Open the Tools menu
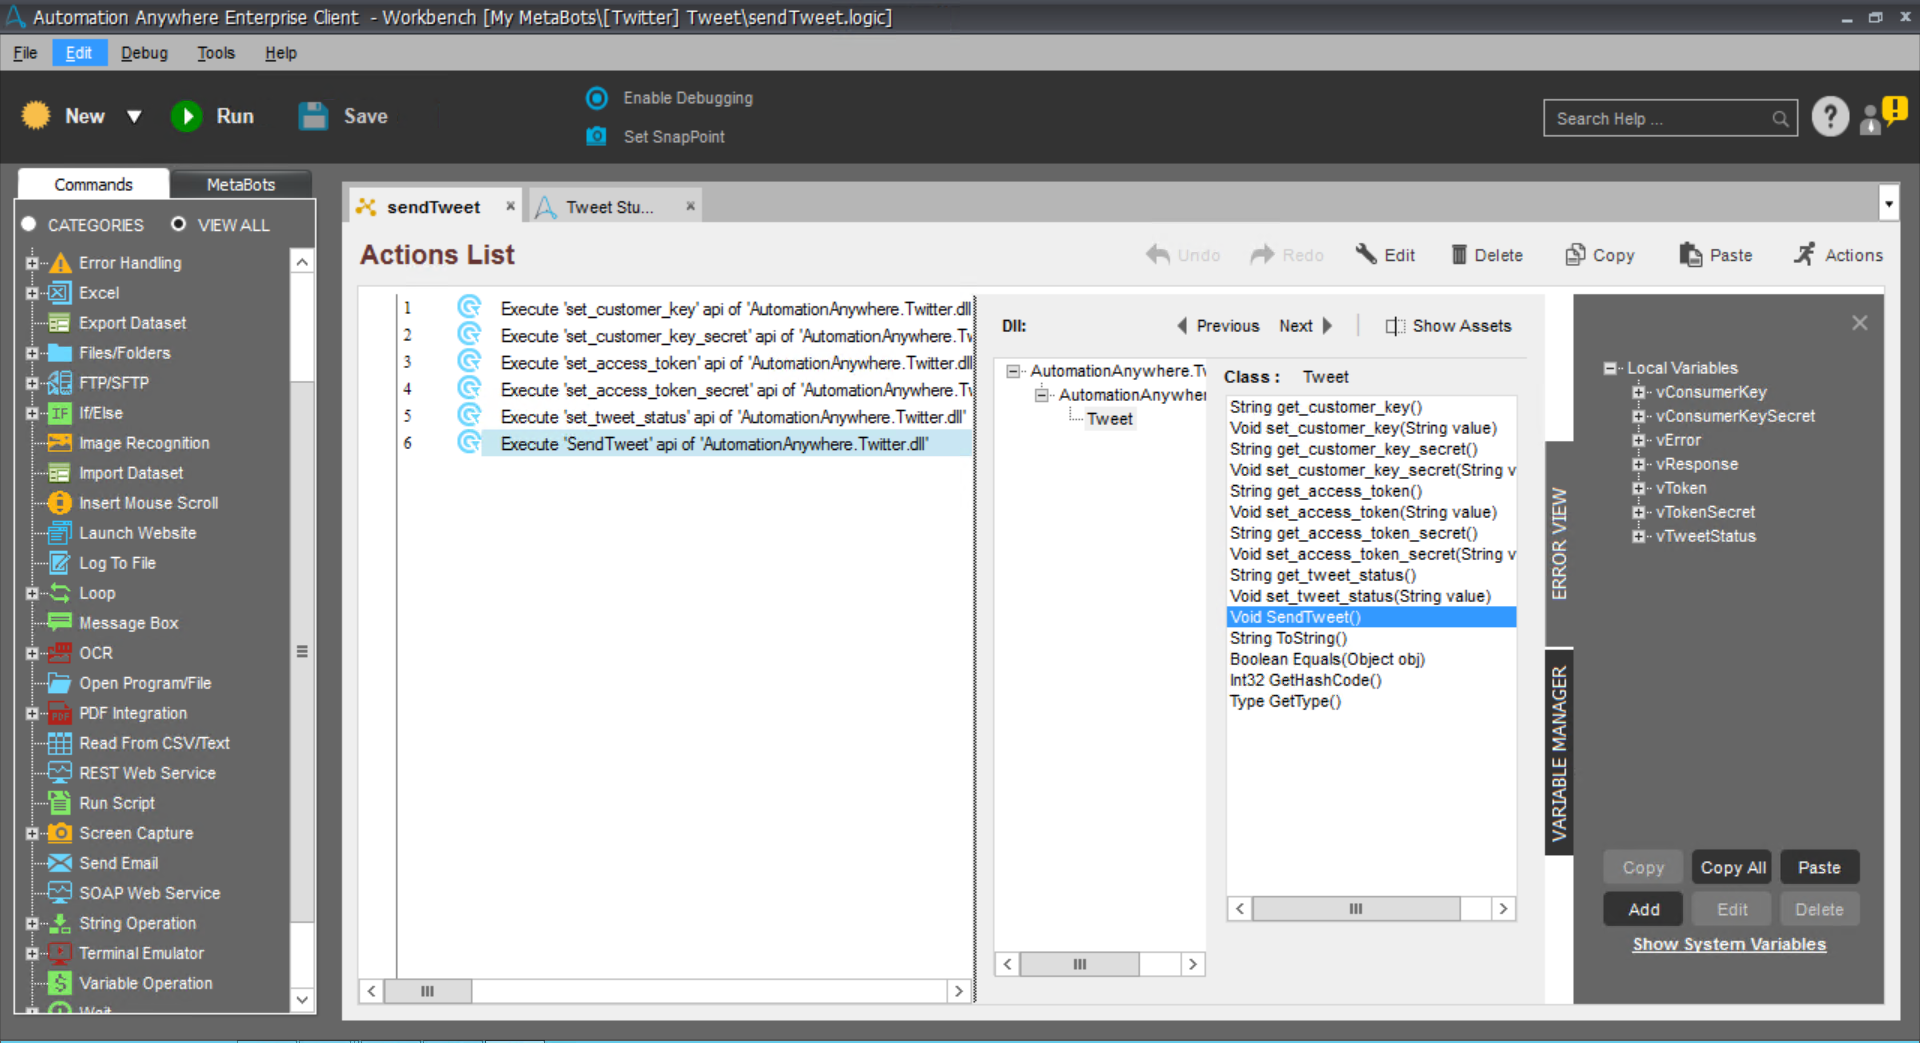Screen dimensions: 1920x1043 [x=215, y=53]
